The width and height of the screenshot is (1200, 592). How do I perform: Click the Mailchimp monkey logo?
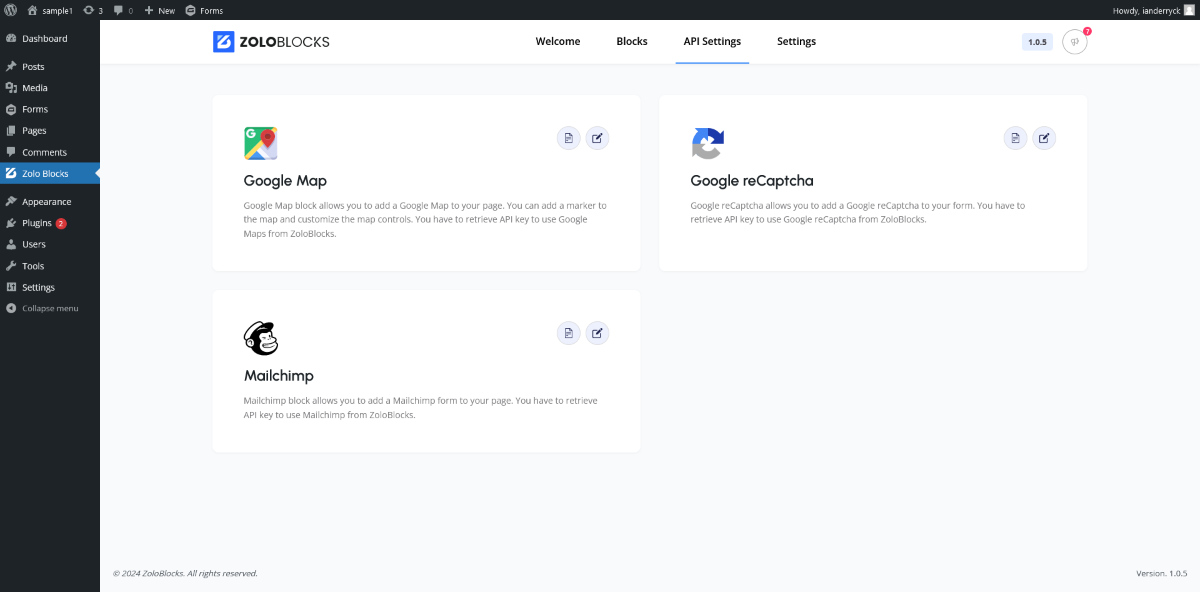coord(261,338)
